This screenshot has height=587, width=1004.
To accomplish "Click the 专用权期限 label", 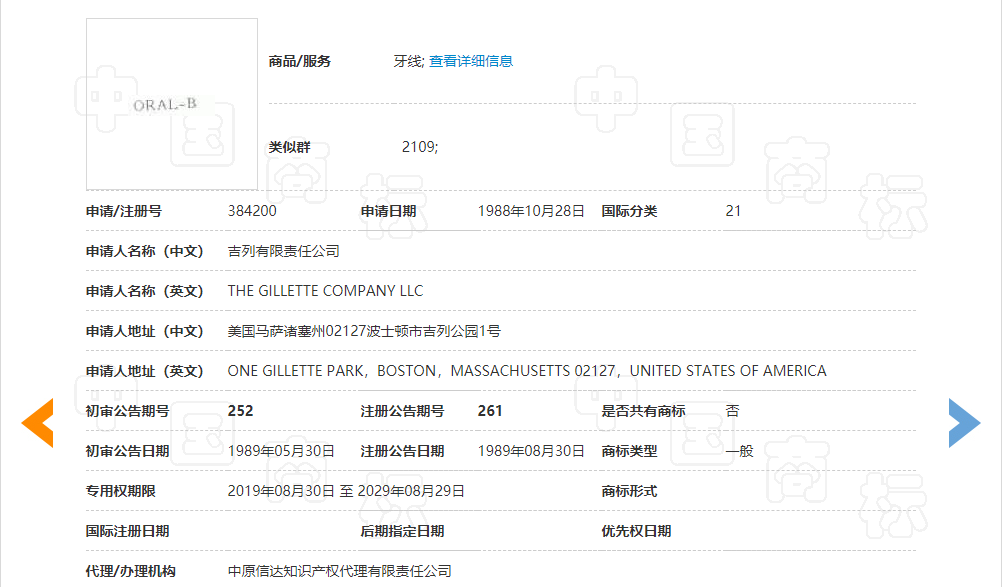I will [x=120, y=491].
